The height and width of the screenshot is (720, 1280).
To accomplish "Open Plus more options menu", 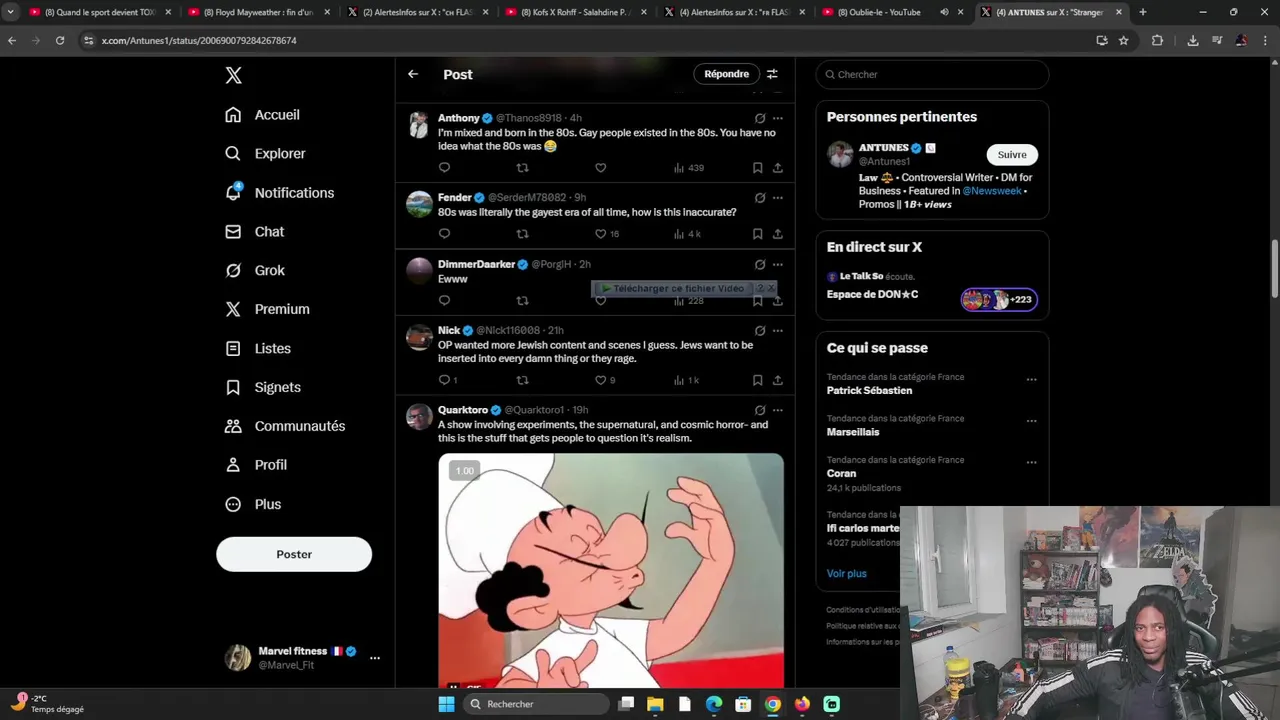I will [253, 505].
